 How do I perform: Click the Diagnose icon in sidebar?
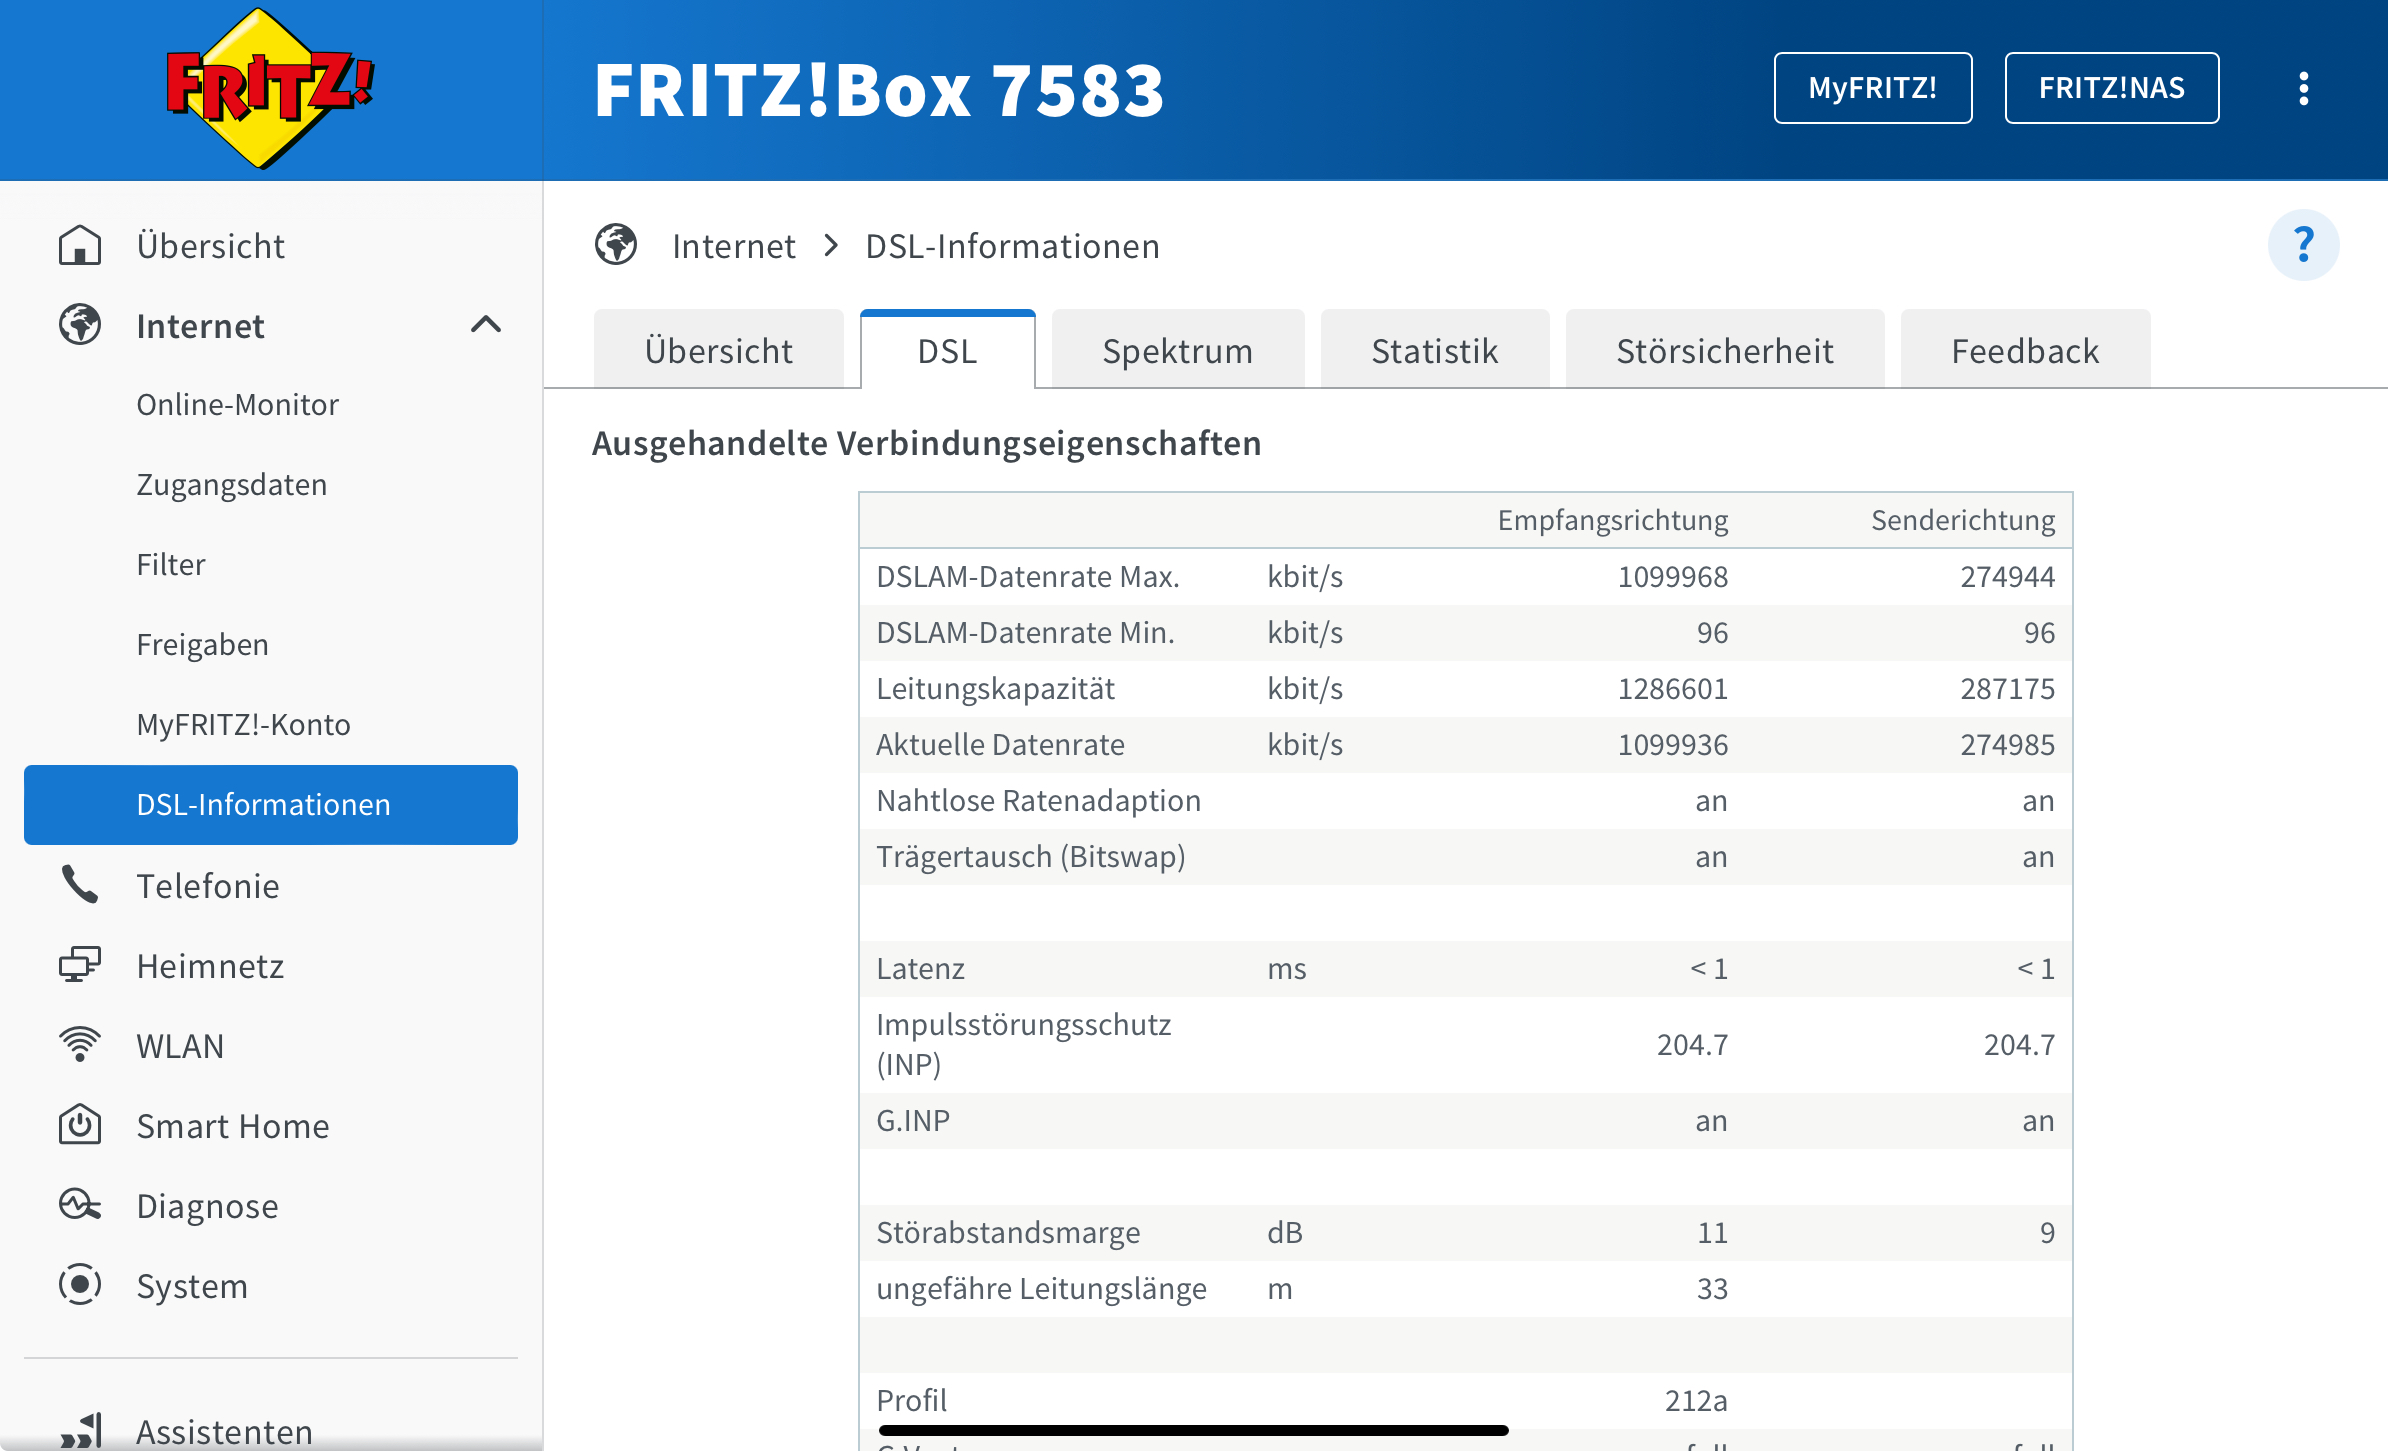80,1206
